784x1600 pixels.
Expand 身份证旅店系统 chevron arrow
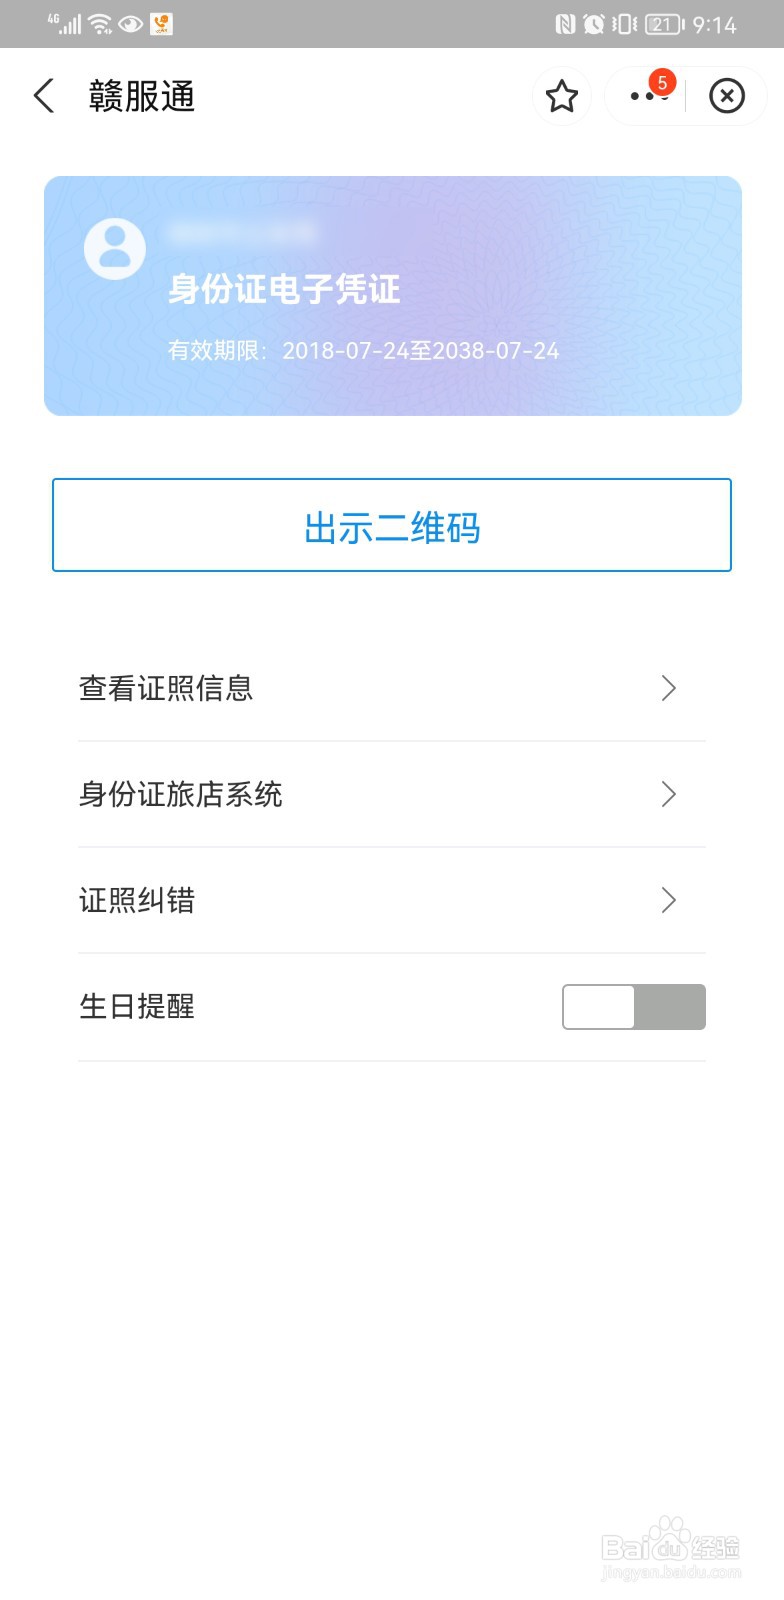pos(669,794)
